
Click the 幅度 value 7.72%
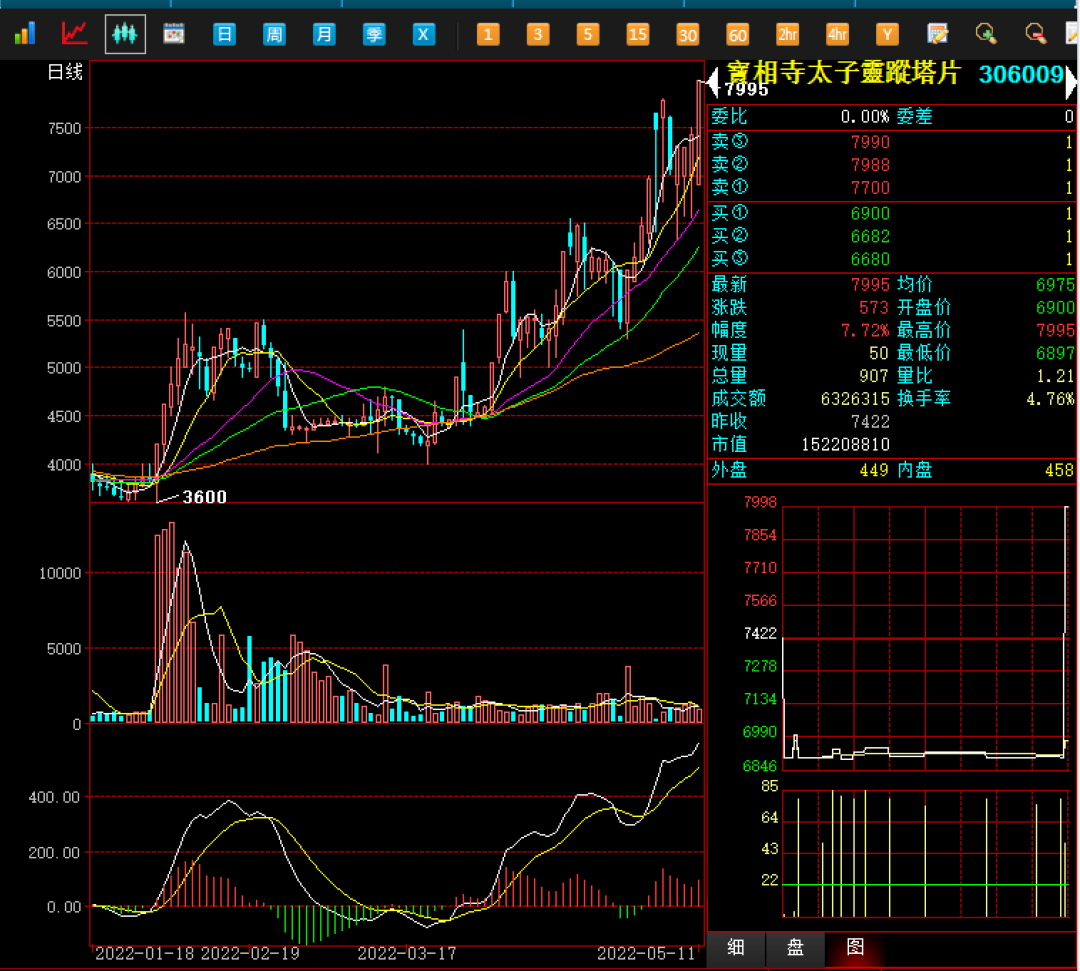click(864, 331)
